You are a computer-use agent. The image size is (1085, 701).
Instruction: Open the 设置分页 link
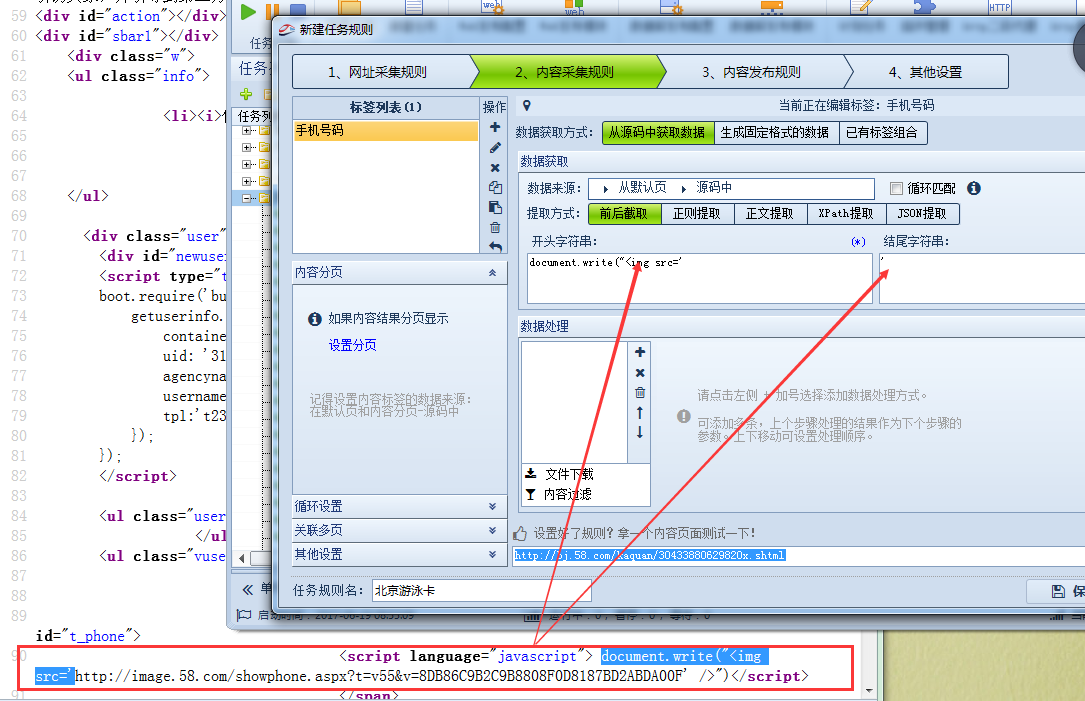point(353,345)
